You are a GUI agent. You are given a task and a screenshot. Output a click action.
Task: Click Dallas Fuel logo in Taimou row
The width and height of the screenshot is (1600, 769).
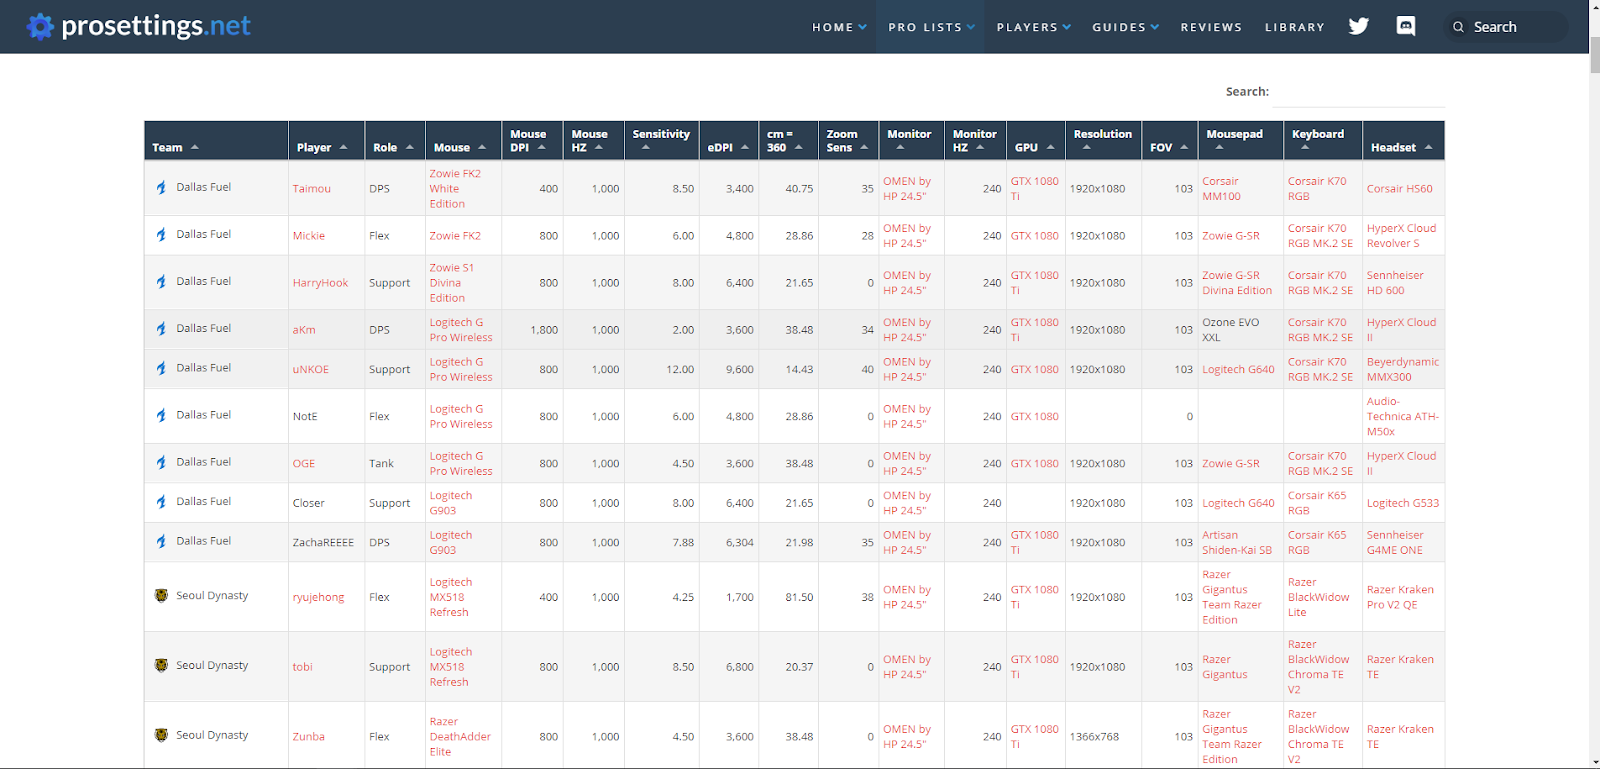[x=161, y=187]
